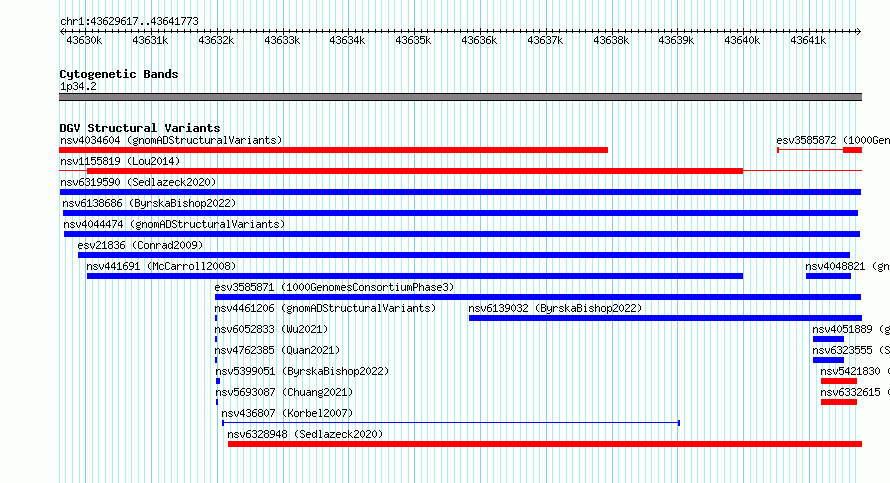Select blue bar under nsv6319590

click(x=460, y=192)
